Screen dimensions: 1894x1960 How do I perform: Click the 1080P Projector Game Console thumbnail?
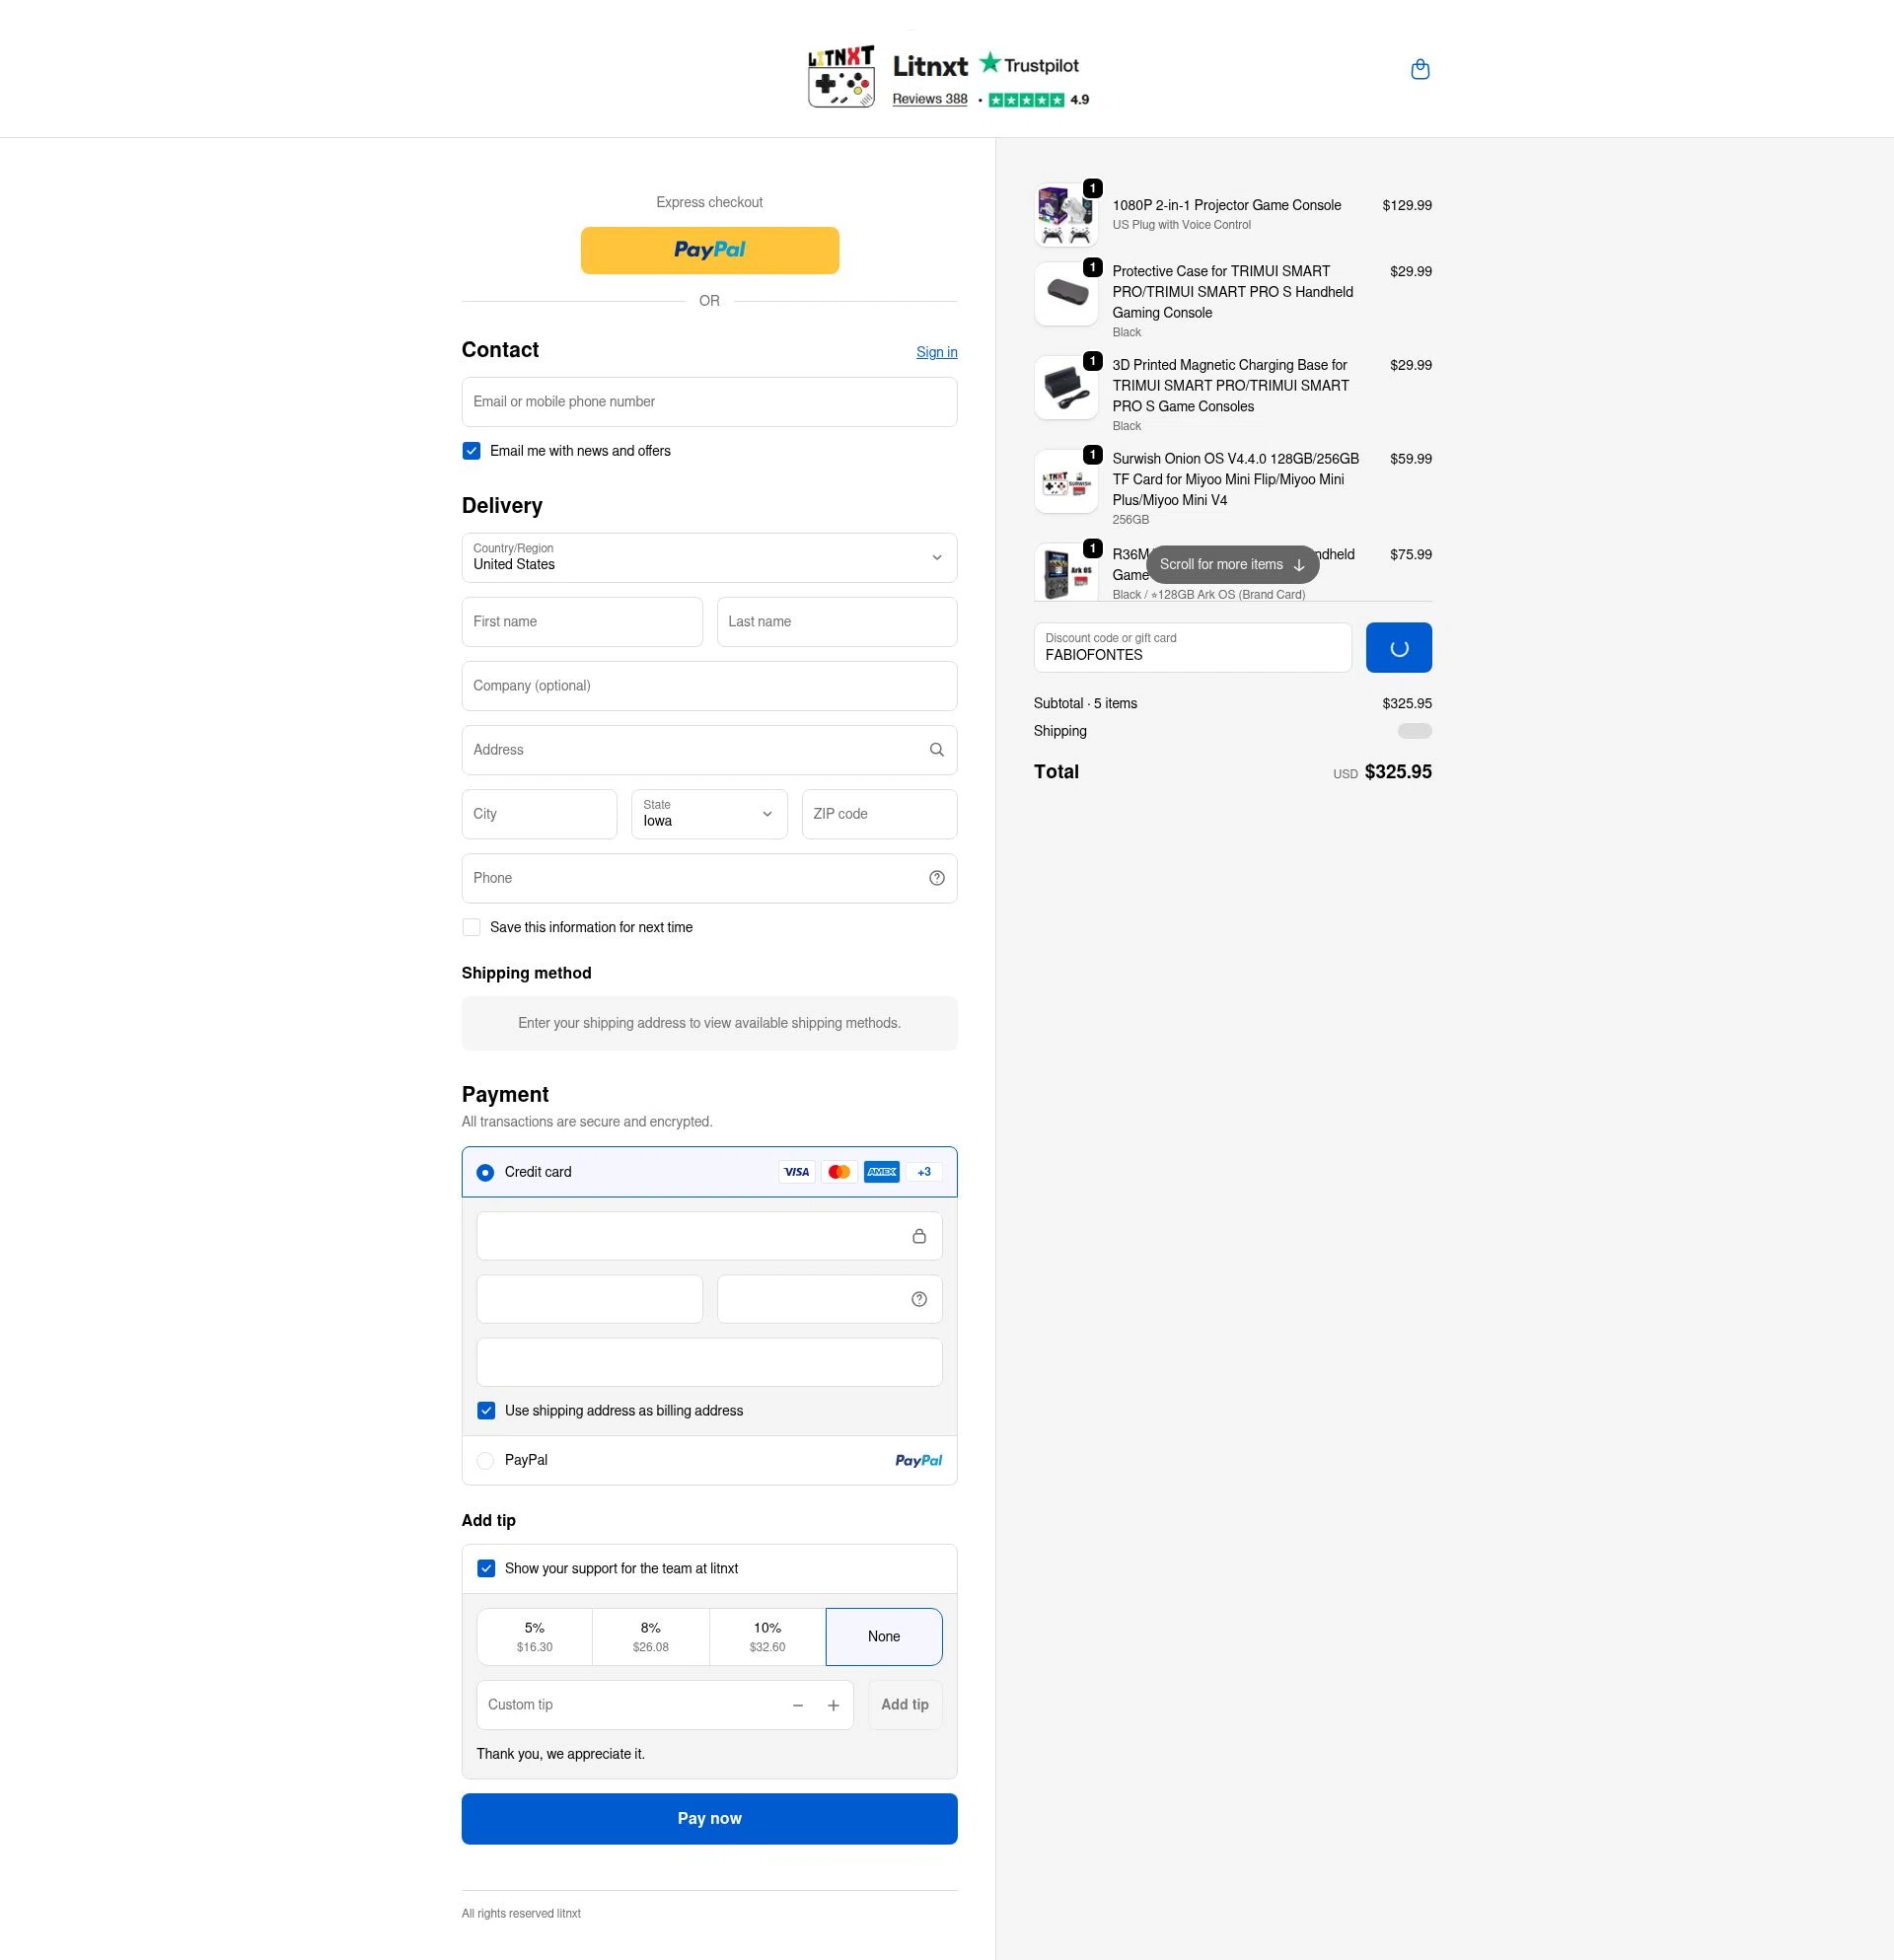pos(1065,214)
